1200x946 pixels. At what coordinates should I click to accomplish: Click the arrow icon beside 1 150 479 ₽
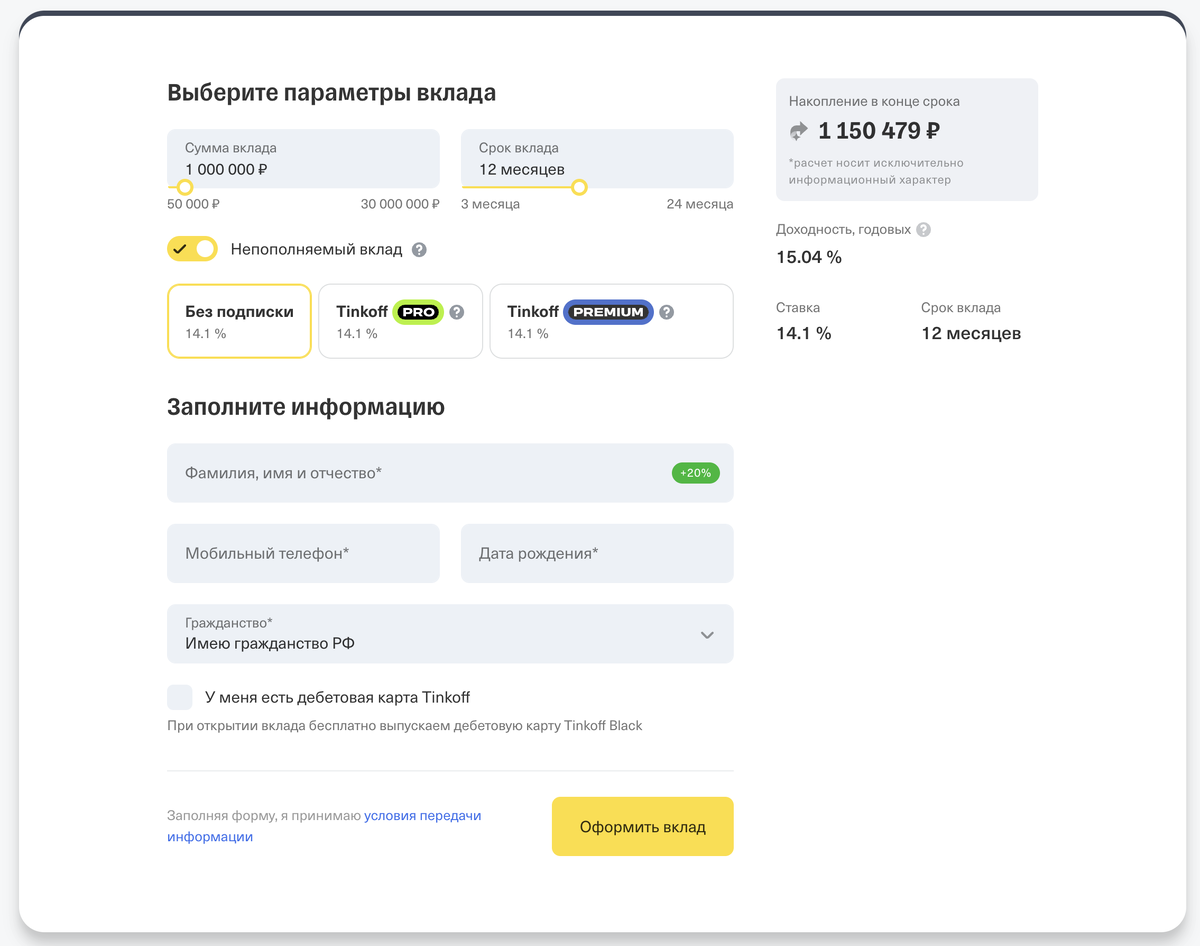pyautogui.click(x=799, y=131)
